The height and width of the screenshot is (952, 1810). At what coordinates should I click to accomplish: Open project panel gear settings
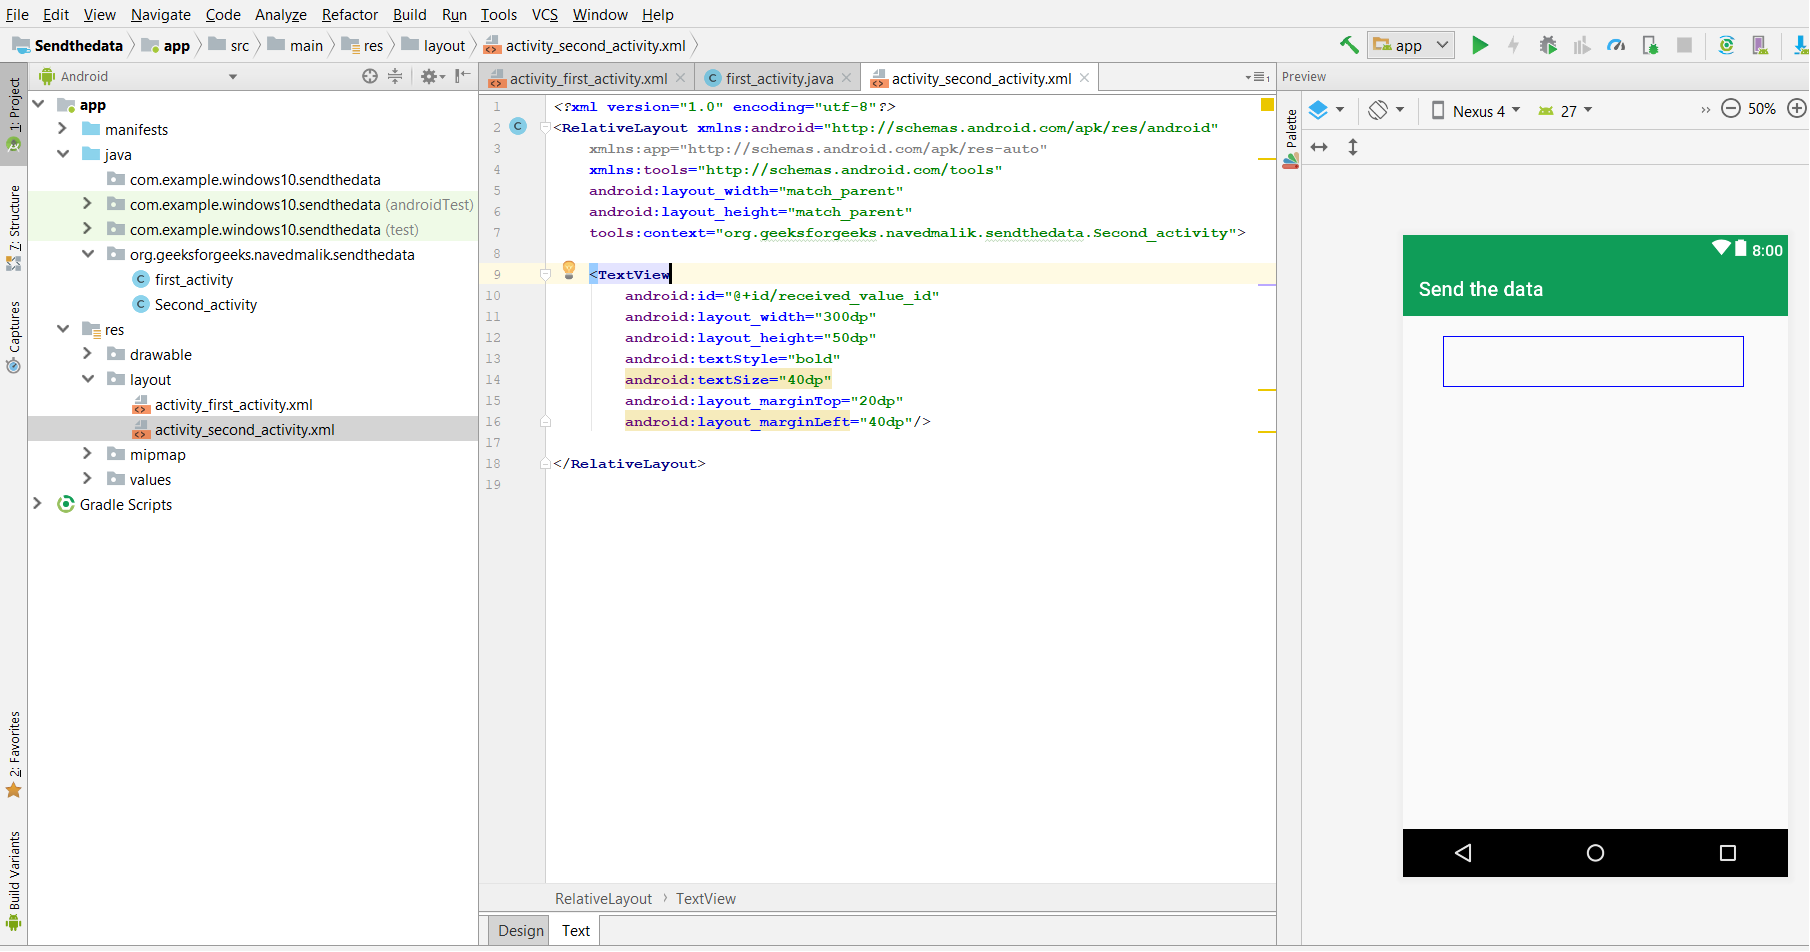coord(432,76)
